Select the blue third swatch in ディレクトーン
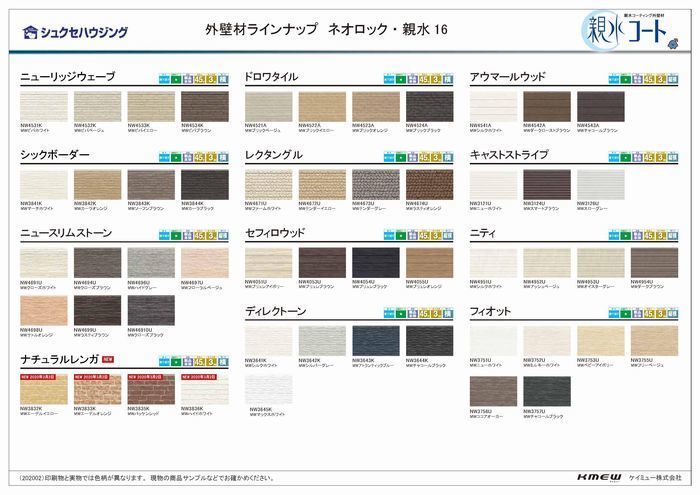This screenshot has width=700, height=495. click(376, 341)
